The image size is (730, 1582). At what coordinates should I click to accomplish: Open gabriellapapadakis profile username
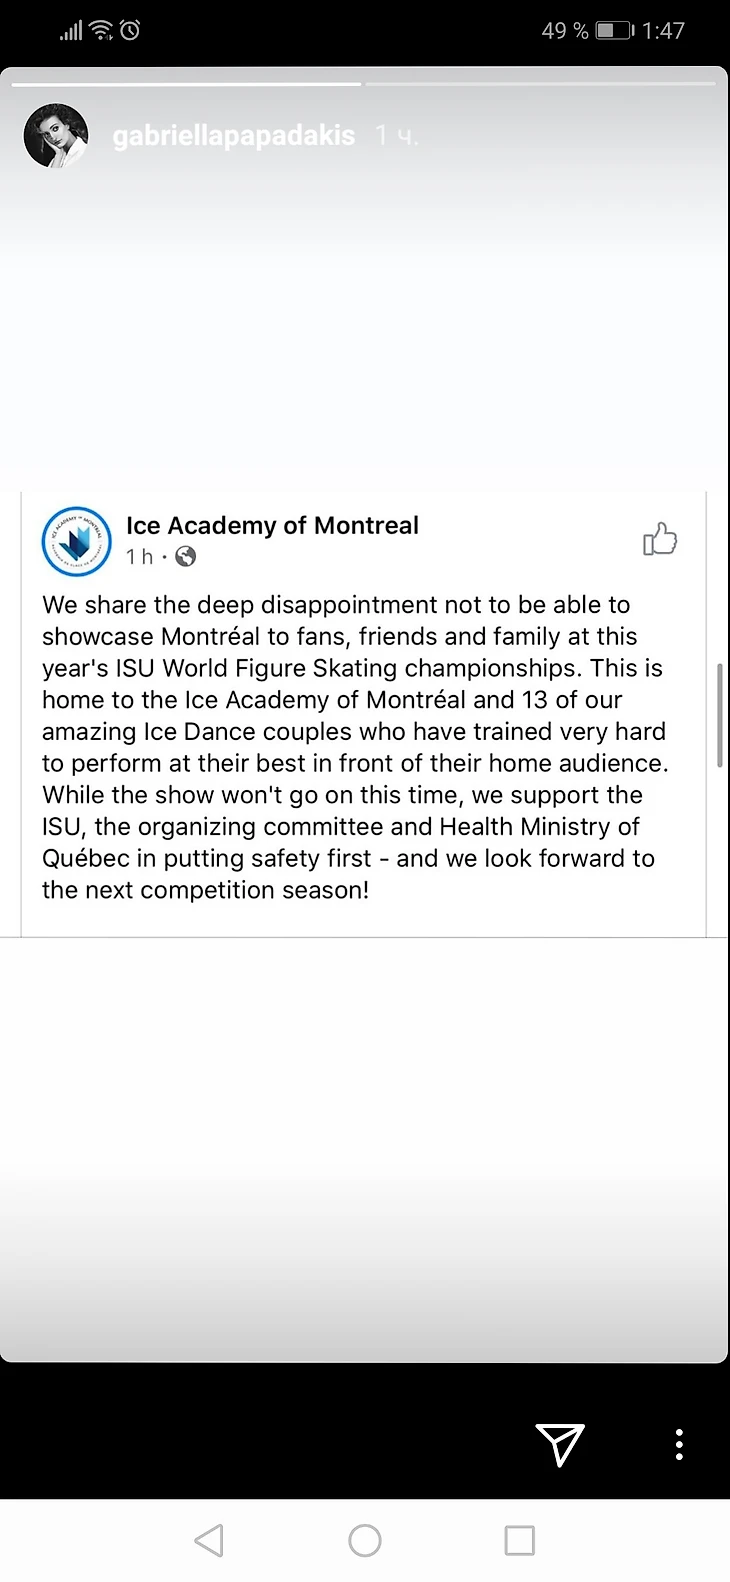click(x=234, y=136)
